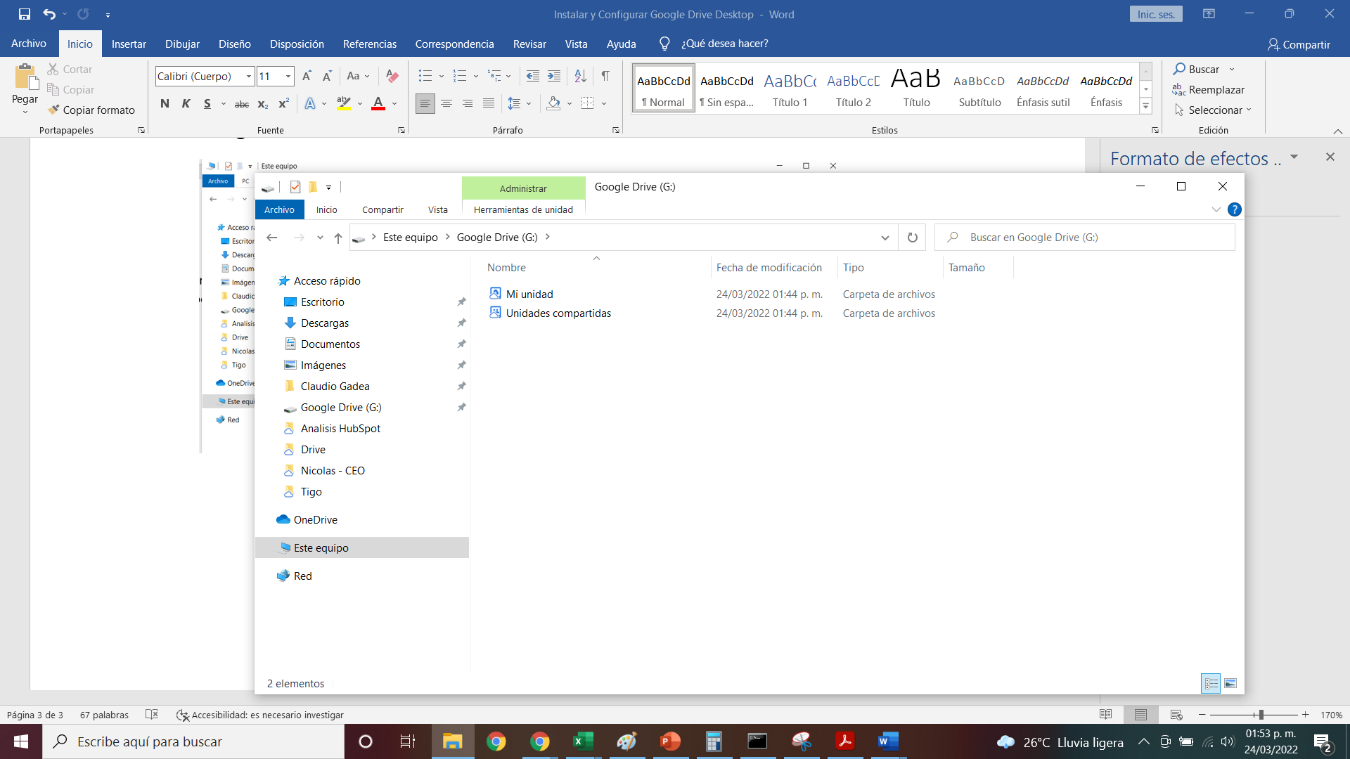This screenshot has height=759, width=1350.
Task: Select the Unidades compartidas folder
Action: point(558,313)
